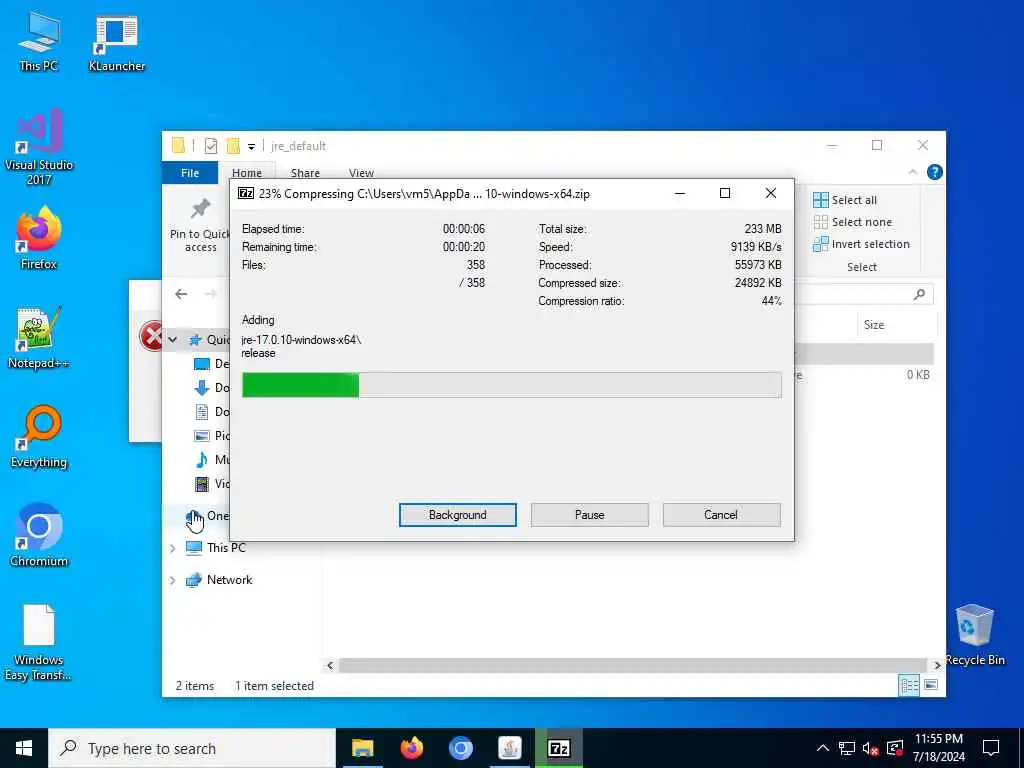The width and height of the screenshot is (1024, 768).
Task: Open 7-Zip from the taskbar
Action: pyautogui.click(x=559, y=748)
